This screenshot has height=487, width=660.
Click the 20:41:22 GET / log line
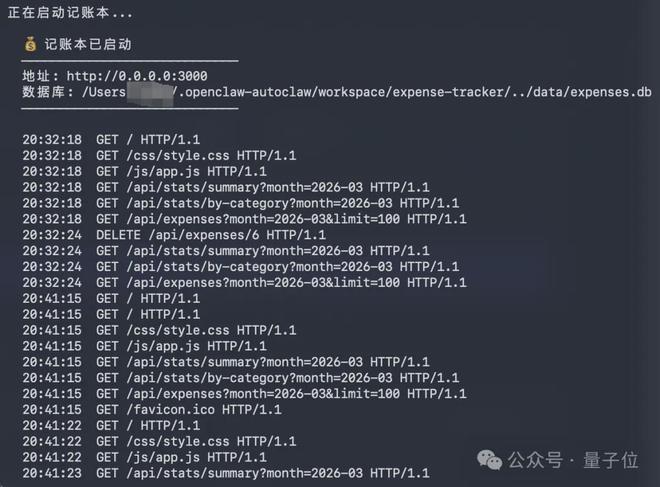coord(111,426)
